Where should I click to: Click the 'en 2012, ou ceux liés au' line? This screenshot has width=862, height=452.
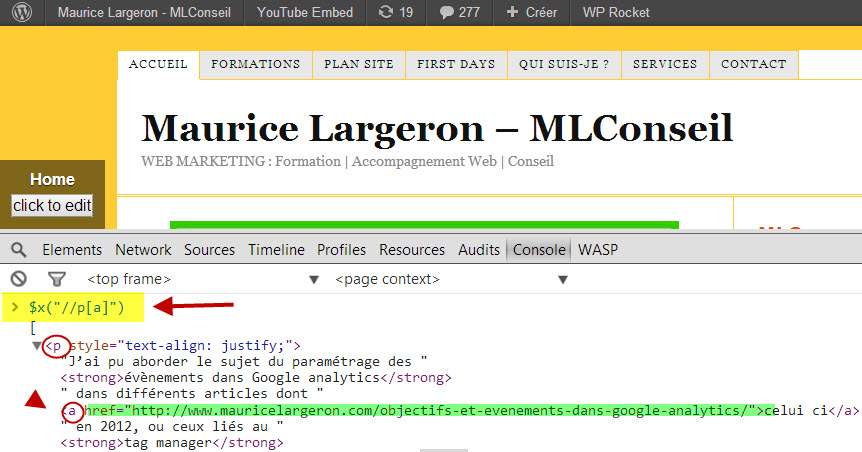[x=172, y=426]
